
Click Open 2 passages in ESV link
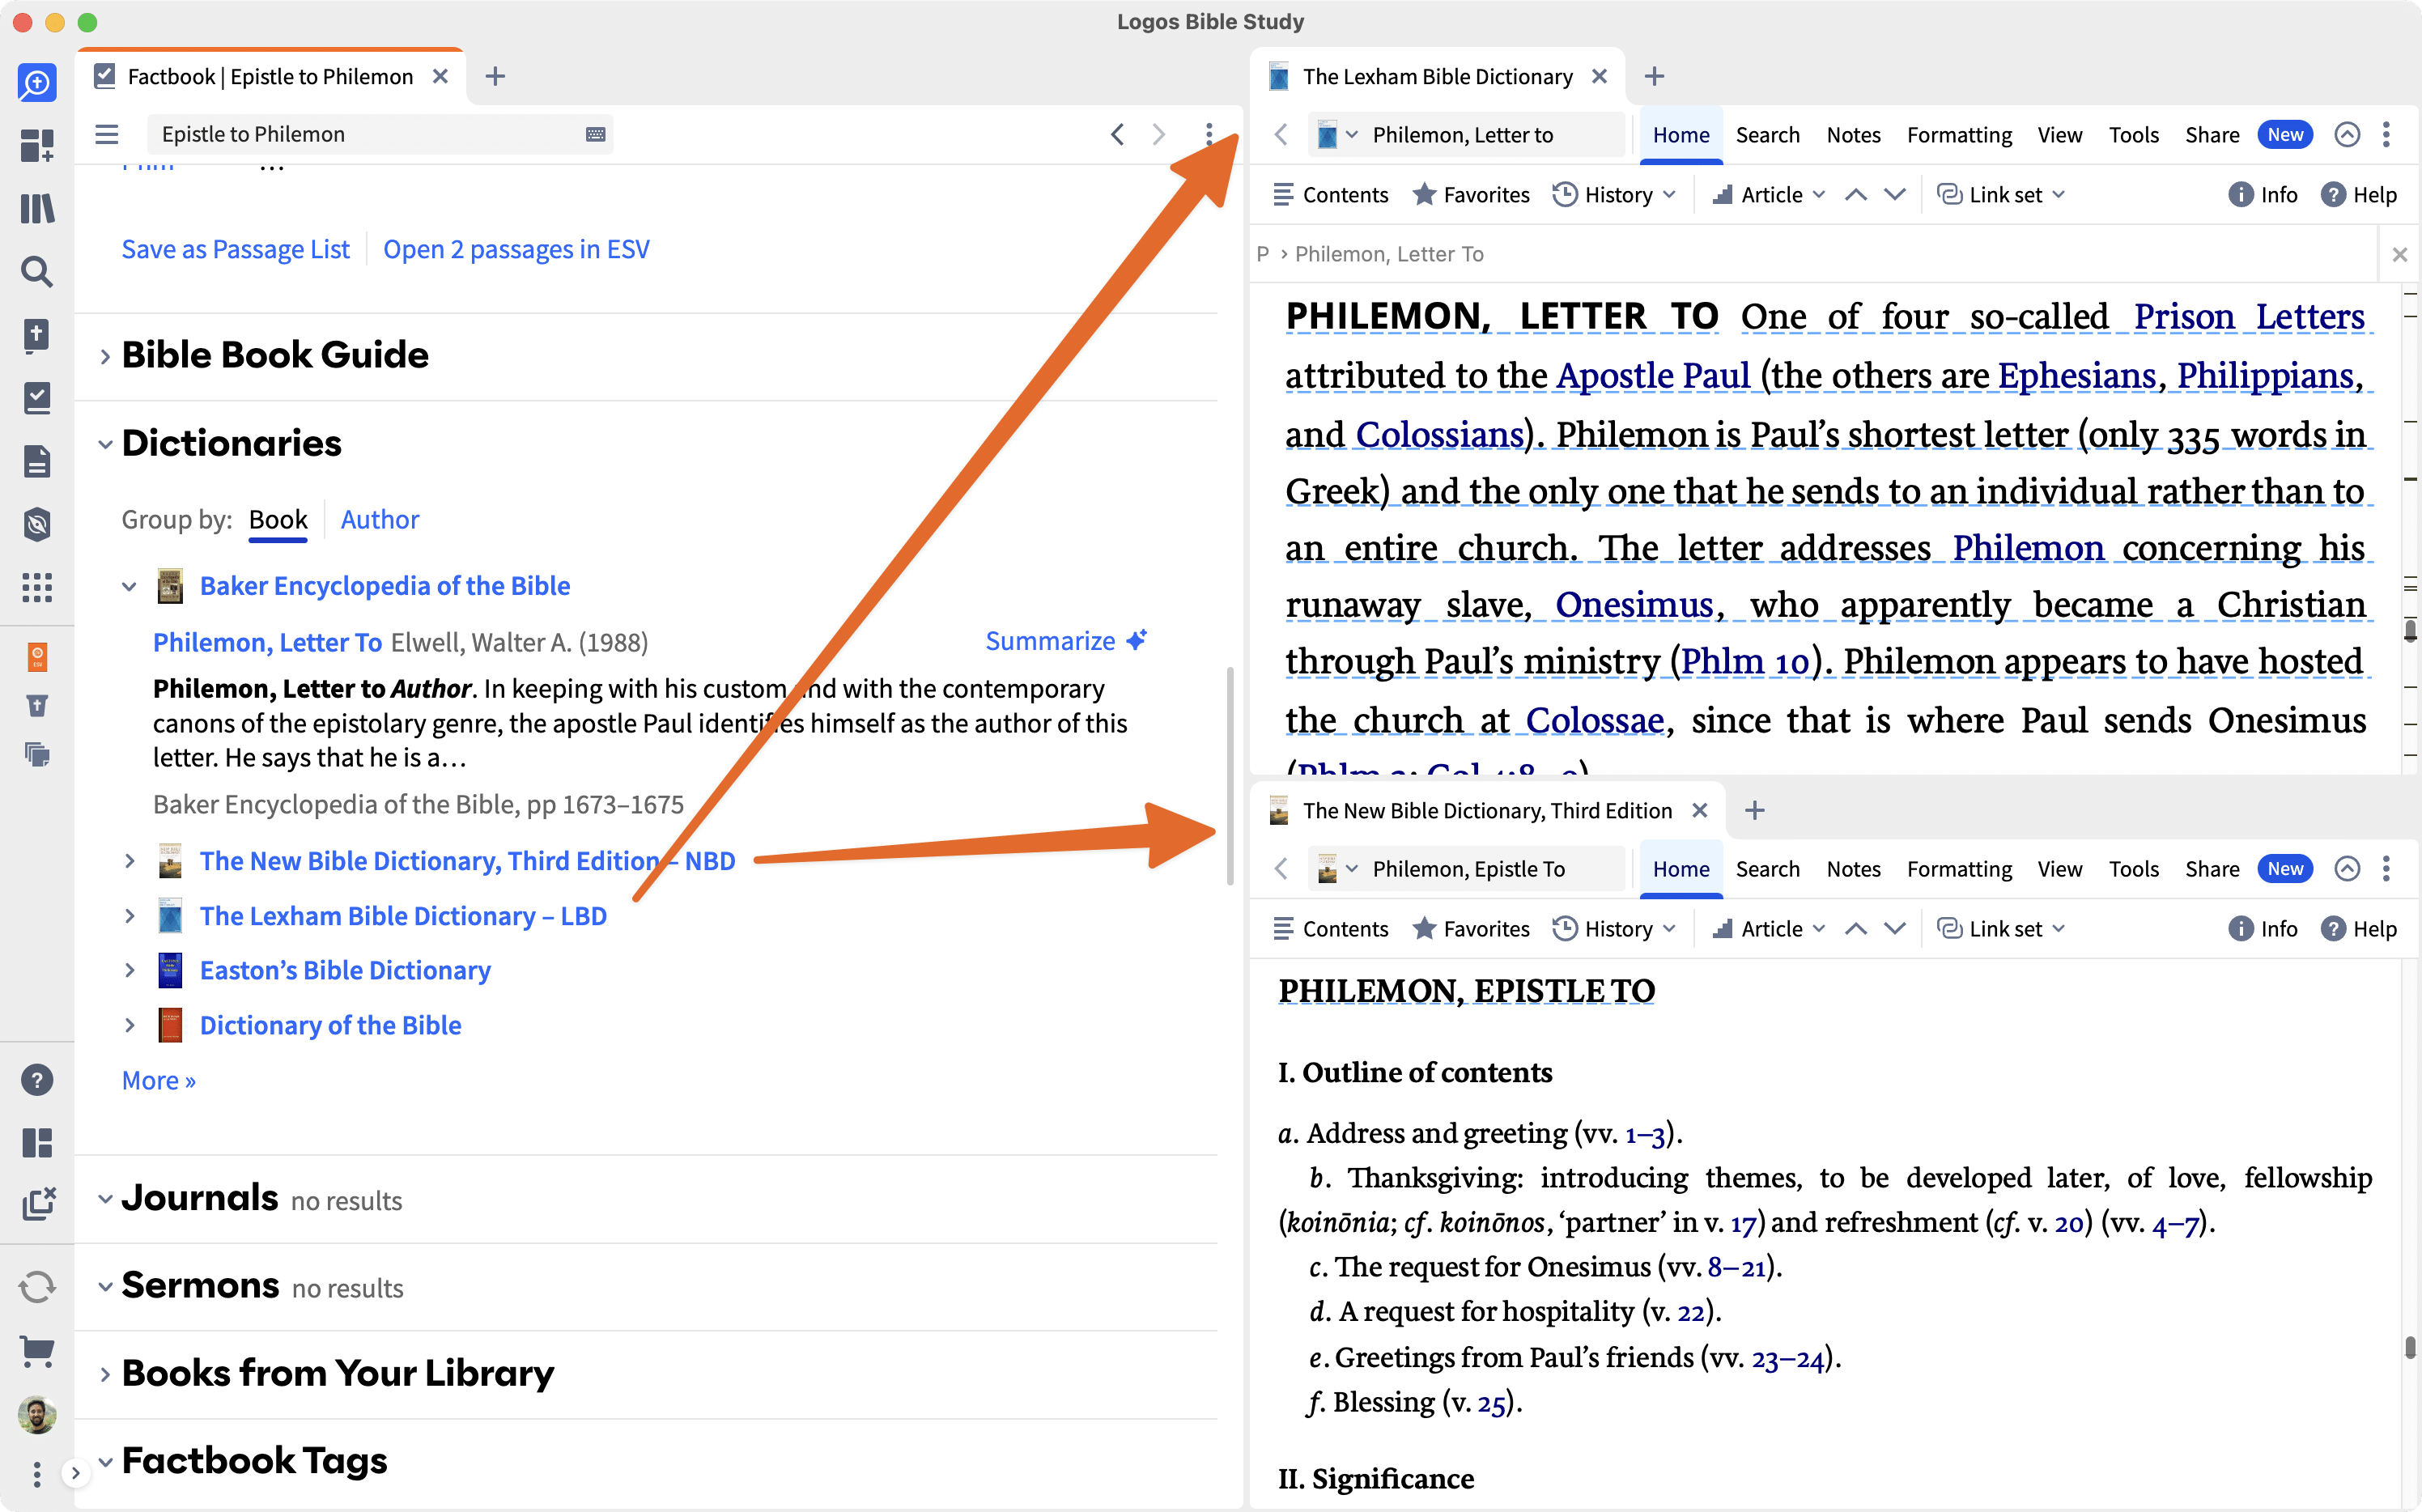516,249
